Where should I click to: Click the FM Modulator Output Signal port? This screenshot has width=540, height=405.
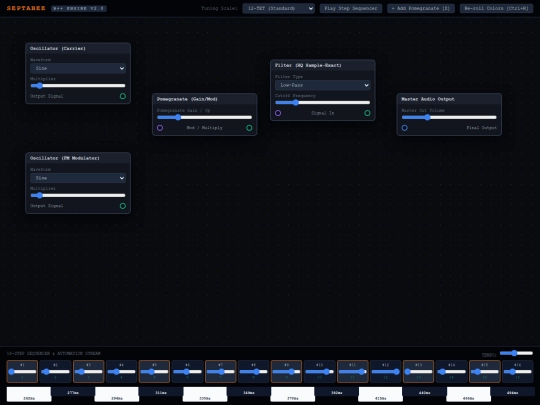pyautogui.click(x=123, y=206)
